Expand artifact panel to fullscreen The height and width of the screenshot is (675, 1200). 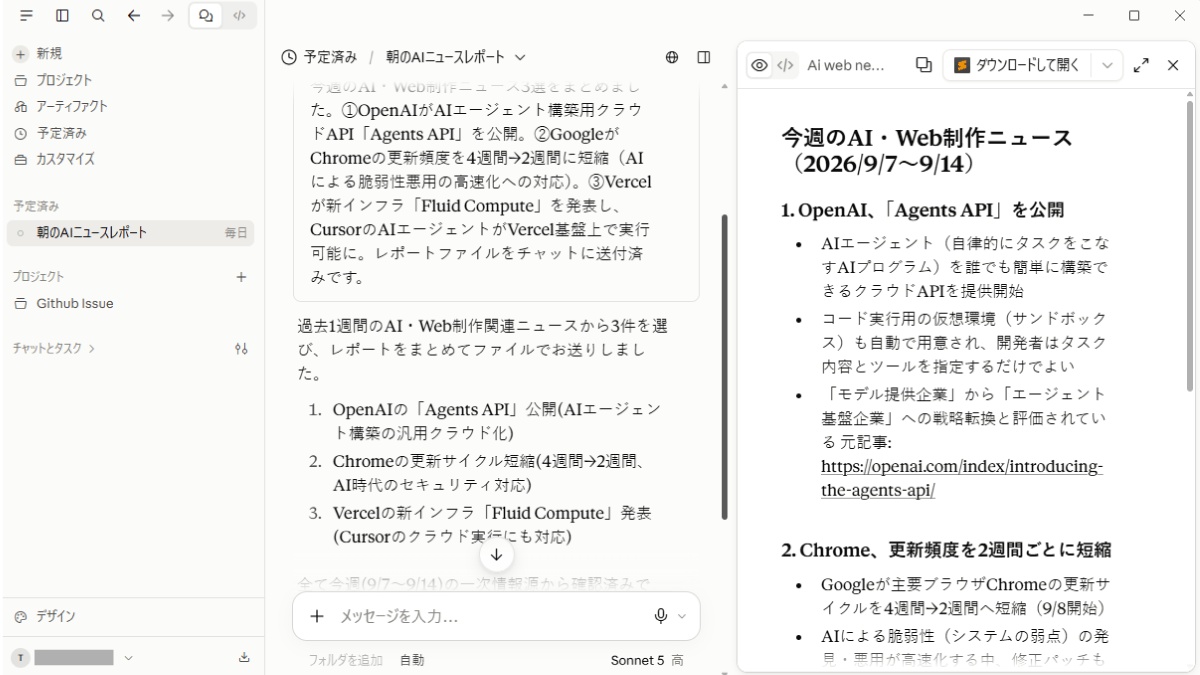(1141, 65)
